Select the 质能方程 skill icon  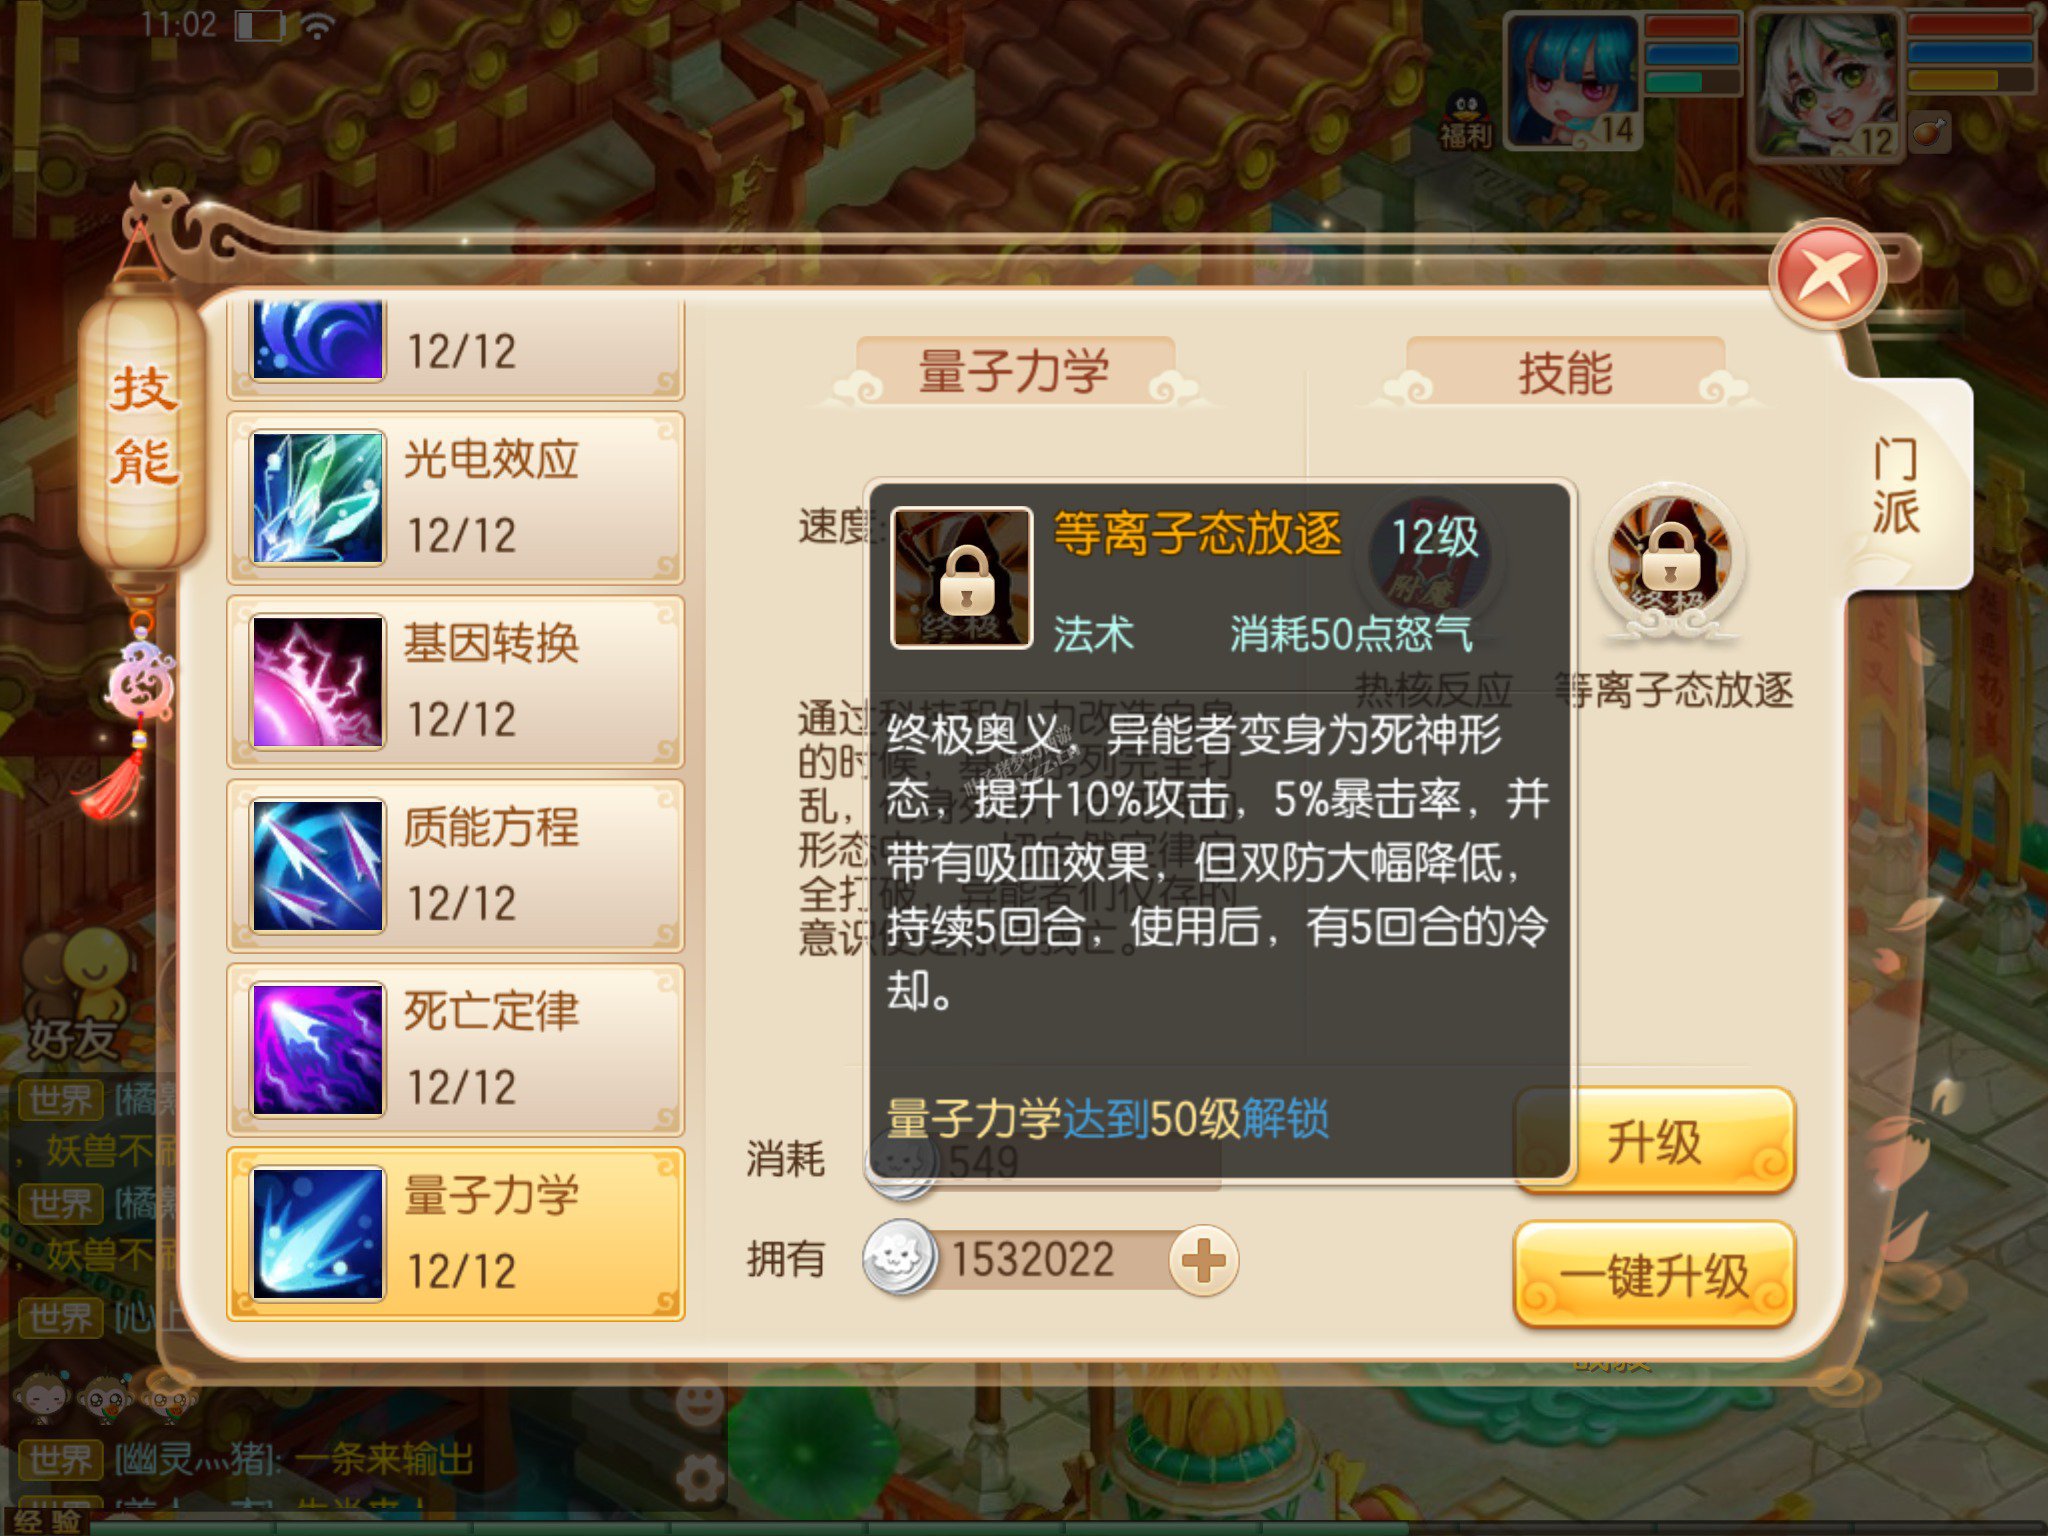click(317, 865)
